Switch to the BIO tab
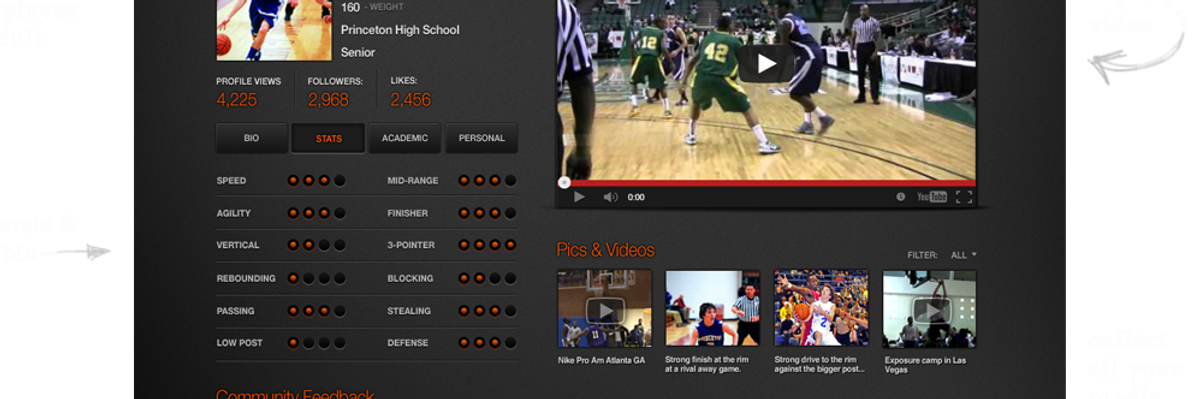 click(x=251, y=138)
